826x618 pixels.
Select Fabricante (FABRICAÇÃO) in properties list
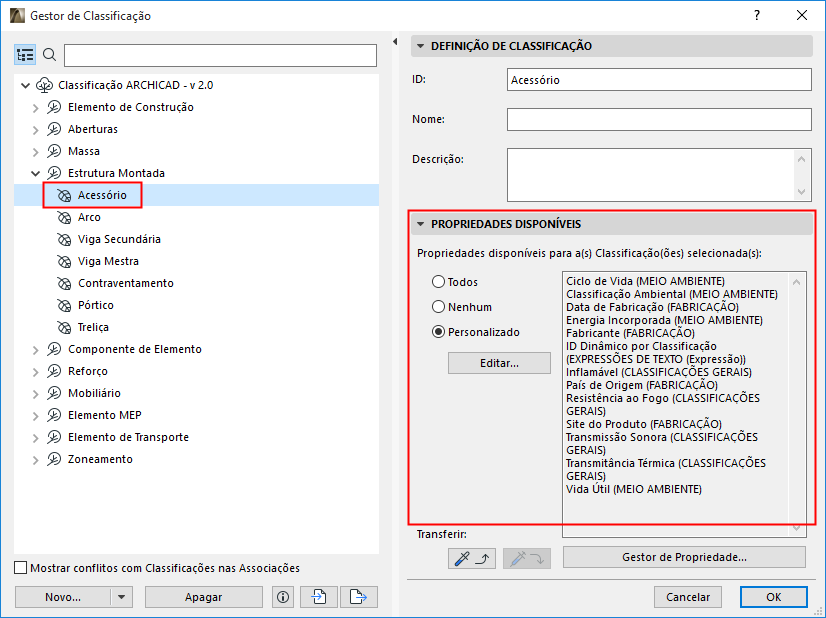[630, 333]
